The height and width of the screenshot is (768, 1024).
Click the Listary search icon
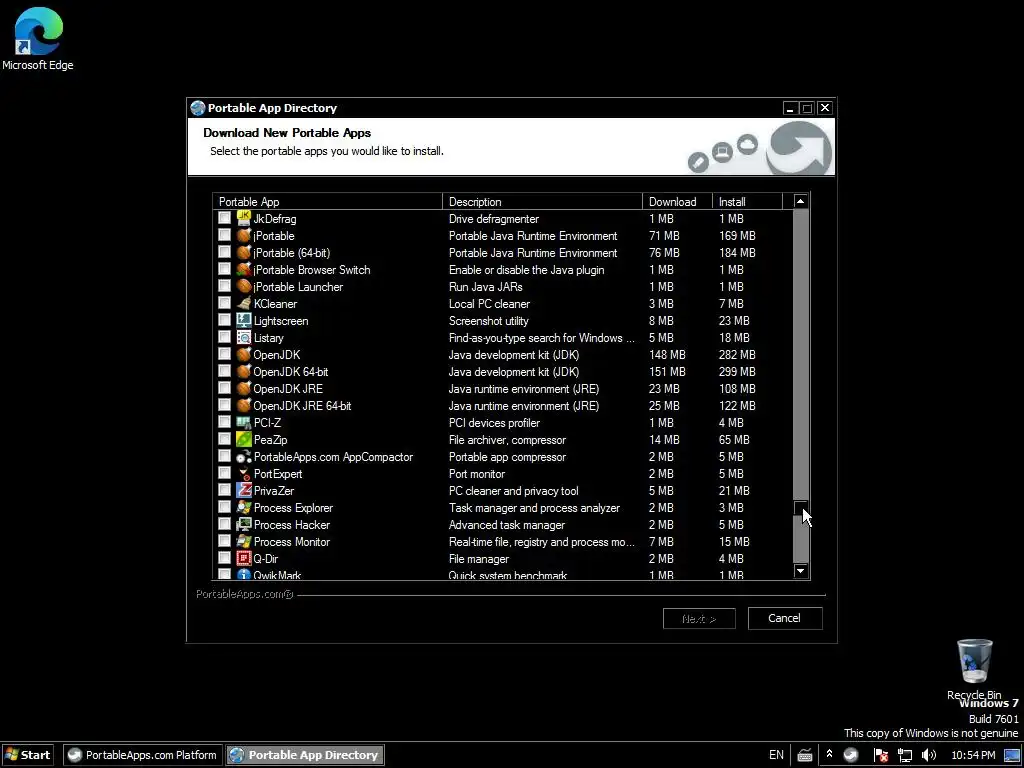(x=244, y=337)
